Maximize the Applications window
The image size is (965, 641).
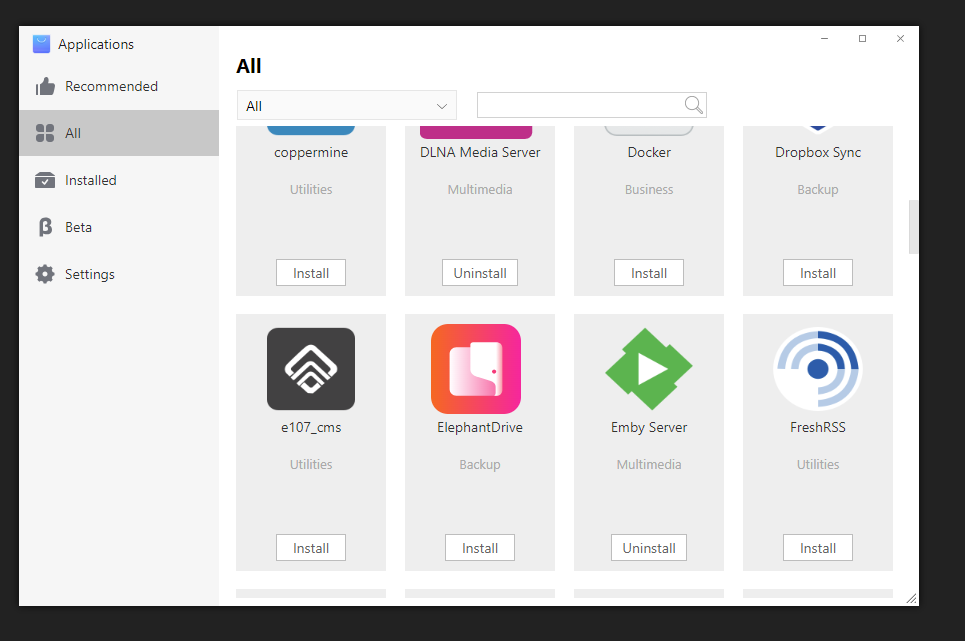click(862, 38)
